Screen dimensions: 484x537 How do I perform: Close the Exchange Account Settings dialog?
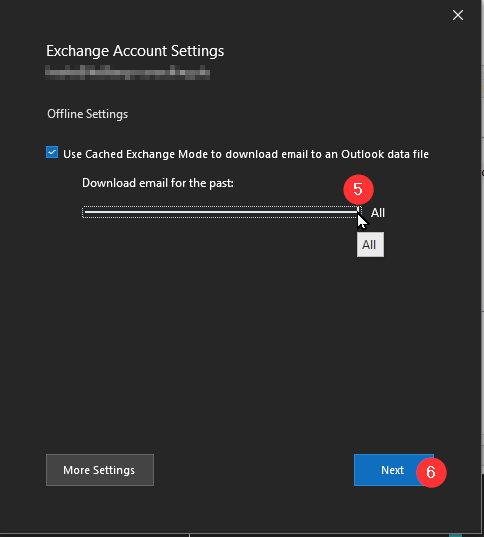pos(458,15)
